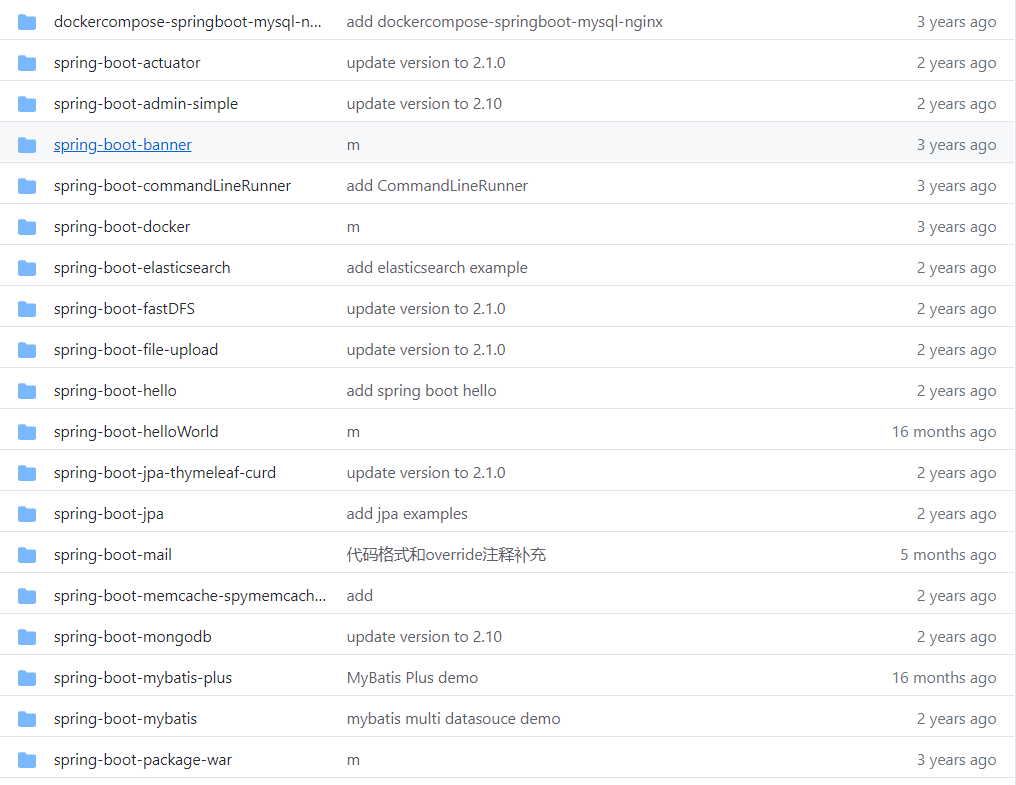Click the folder icon beside spring-boot-commandLineRunner
Screen dimensions: 1016x785
click(x=27, y=186)
